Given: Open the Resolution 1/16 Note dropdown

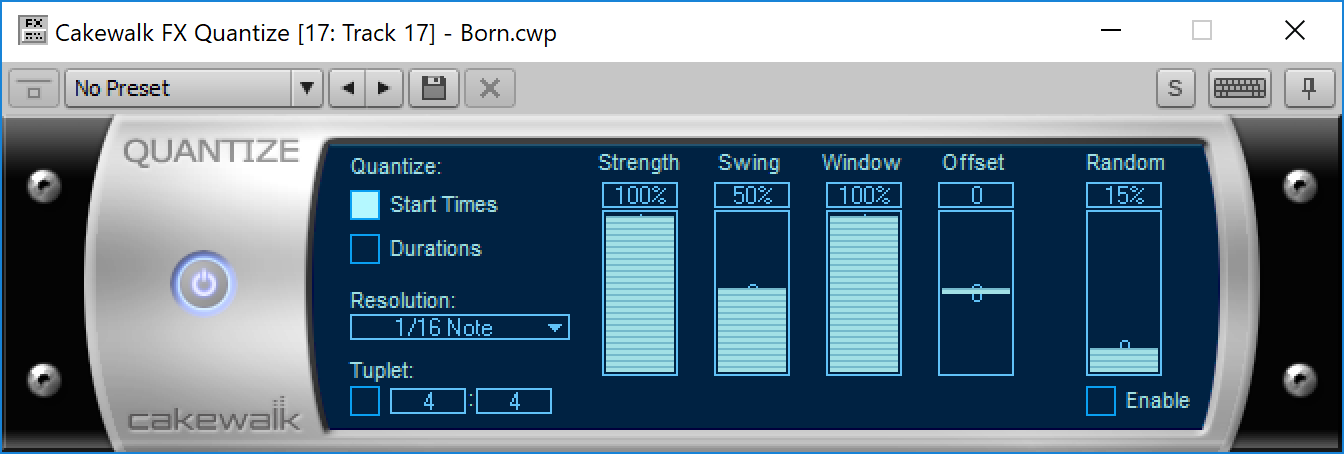Looking at the screenshot, I should pyautogui.click(x=460, y=327).
